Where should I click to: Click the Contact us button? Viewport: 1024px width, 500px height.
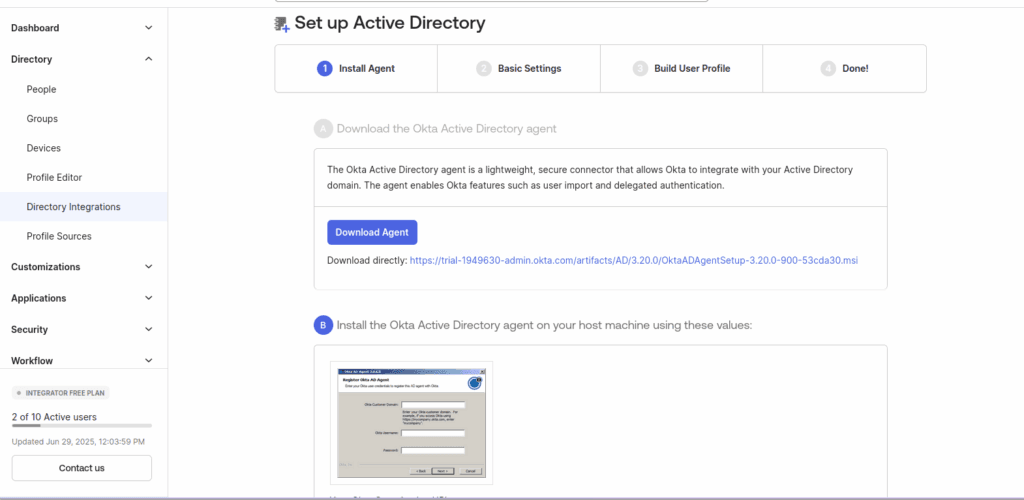(82, 468)
